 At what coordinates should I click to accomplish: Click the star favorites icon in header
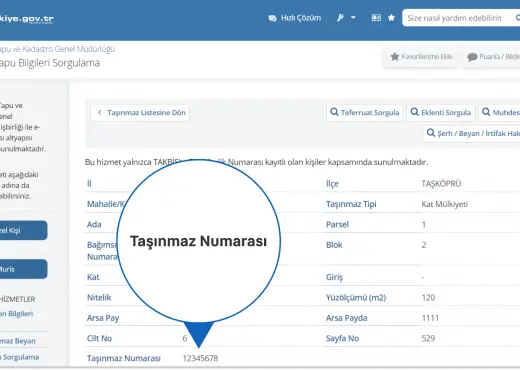point(391,18)
